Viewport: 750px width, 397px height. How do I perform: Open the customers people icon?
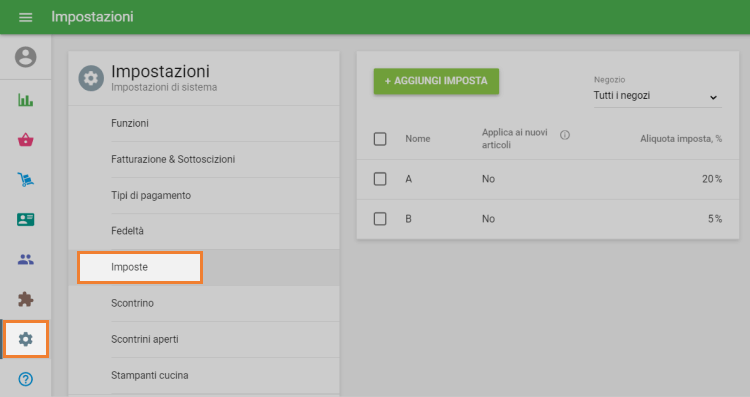pyautogui.click(x=25, y=259)
